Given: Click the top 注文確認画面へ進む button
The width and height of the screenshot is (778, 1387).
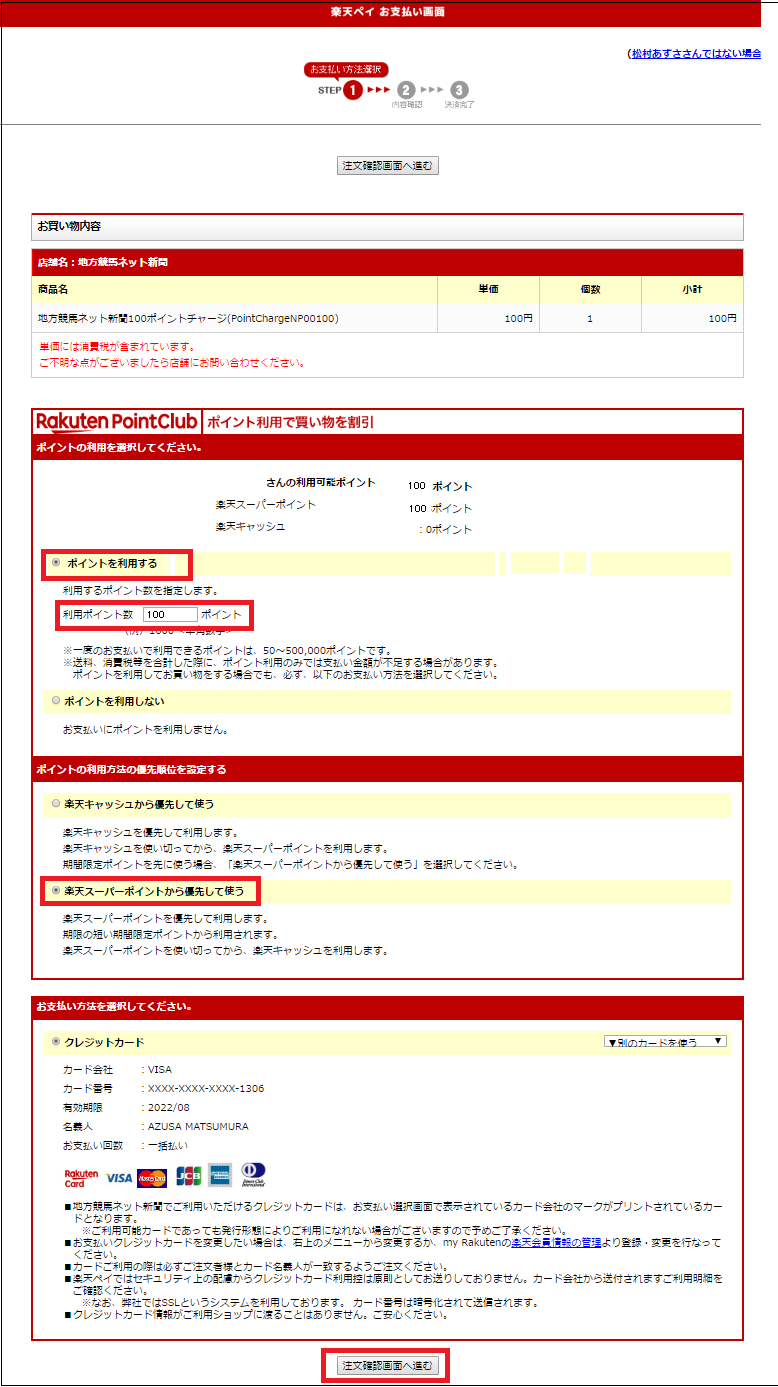Looking at the screenshot, I should (388, 166).
